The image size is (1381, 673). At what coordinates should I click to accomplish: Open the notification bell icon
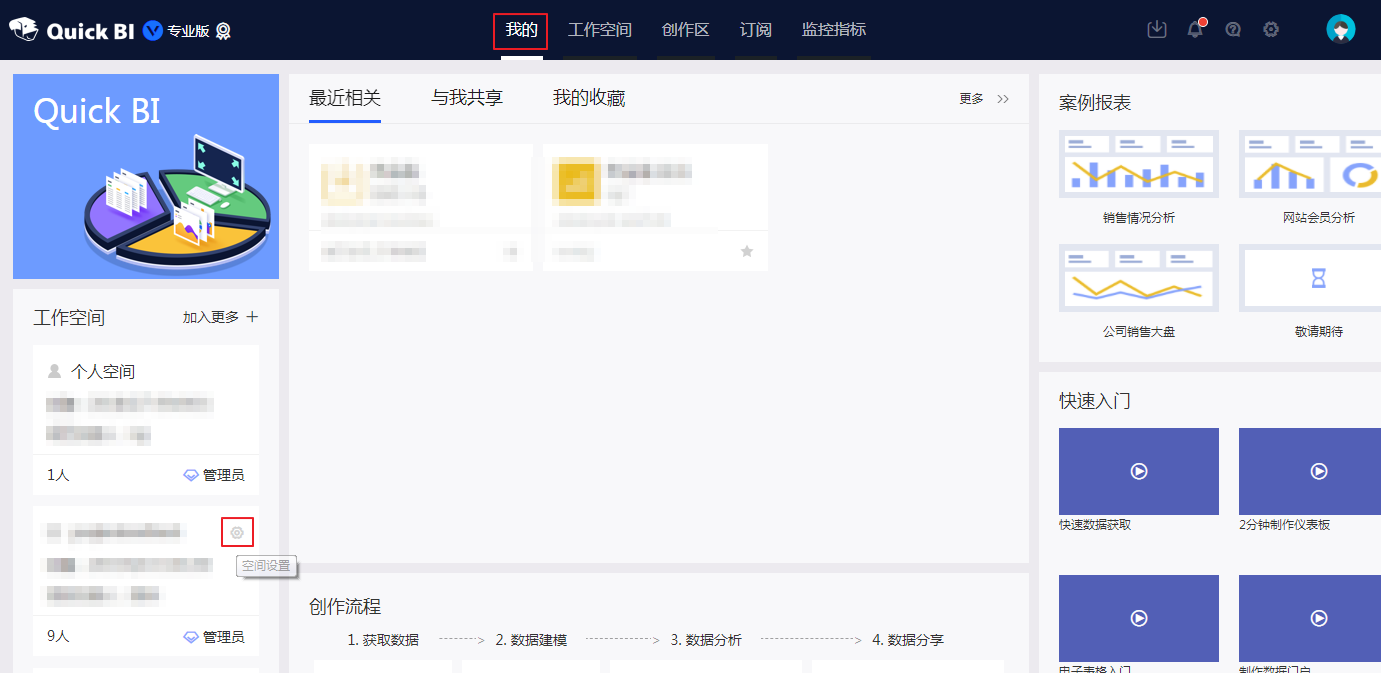1195,30
